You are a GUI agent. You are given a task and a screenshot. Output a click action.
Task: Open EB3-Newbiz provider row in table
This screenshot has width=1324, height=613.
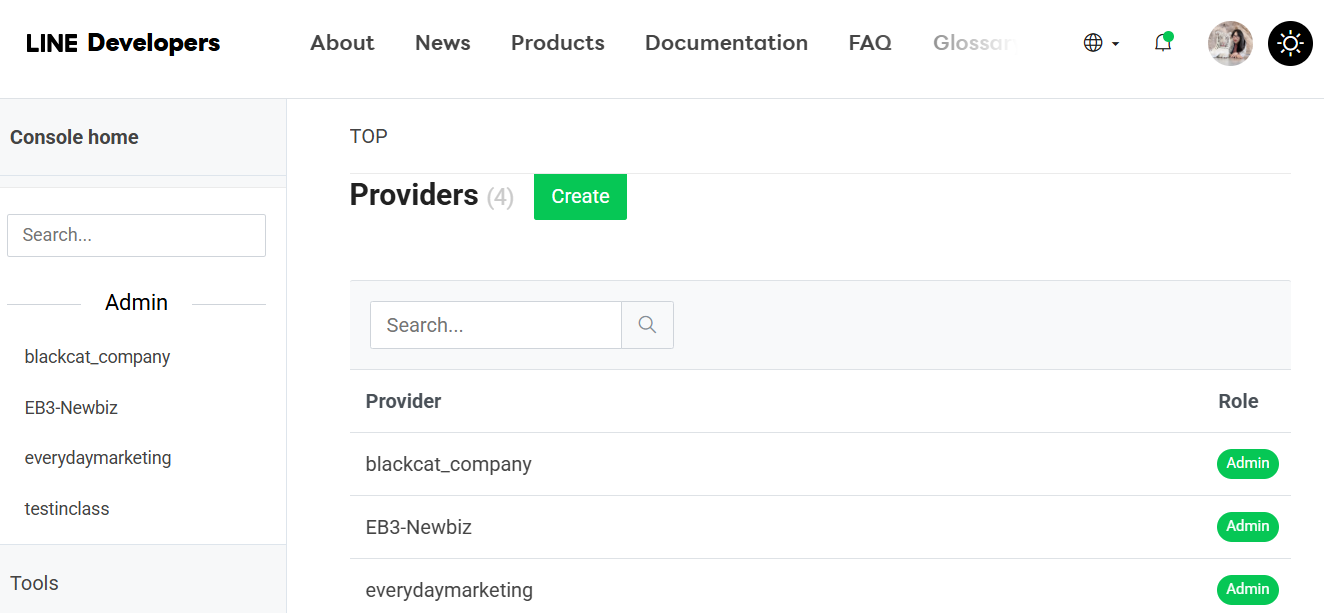[820, 527]
